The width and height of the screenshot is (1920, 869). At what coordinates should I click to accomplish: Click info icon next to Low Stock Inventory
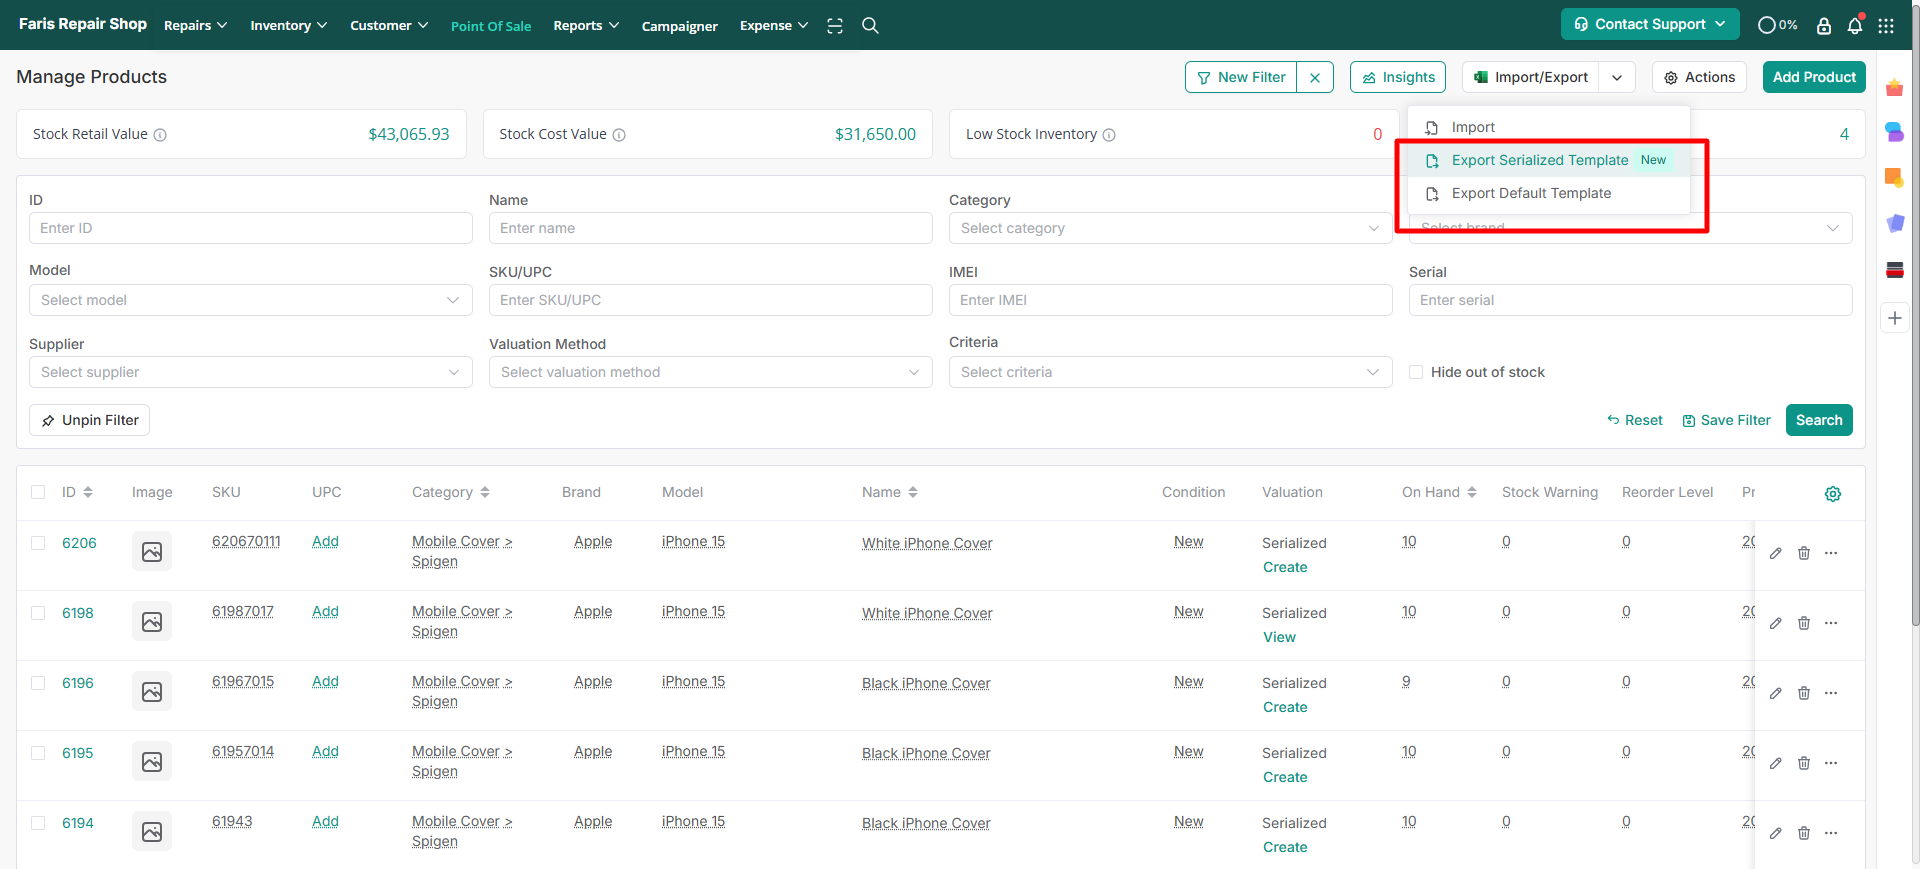[x=1109, y=135]
